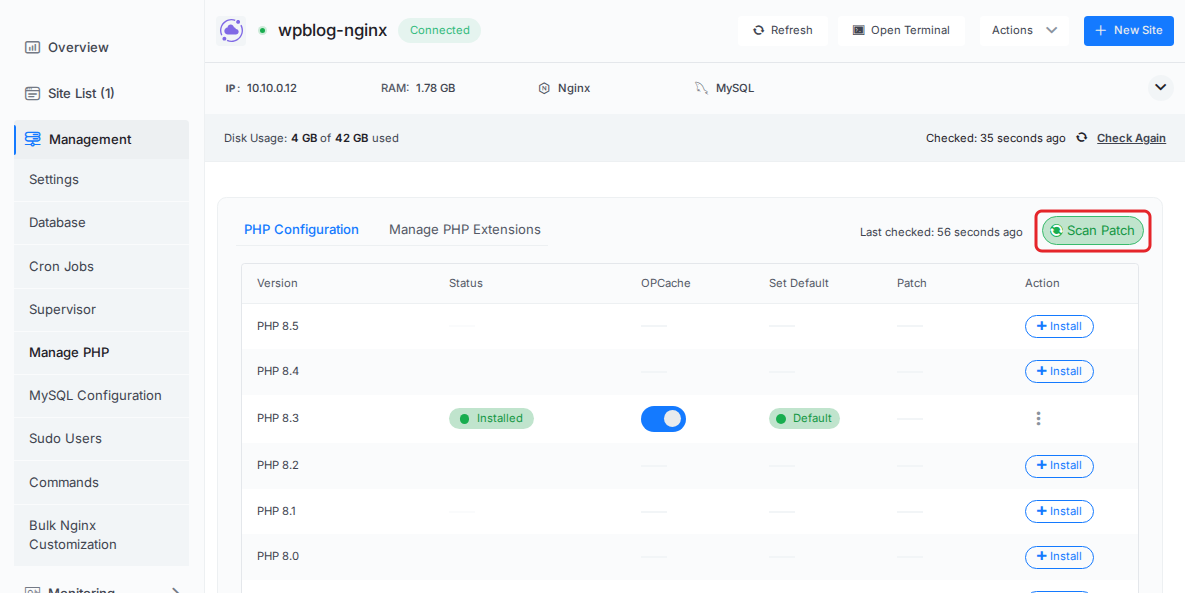Open Database in the sidebar
The width and height of the screenshot is (1185, 593).
[x=101, y=223]
